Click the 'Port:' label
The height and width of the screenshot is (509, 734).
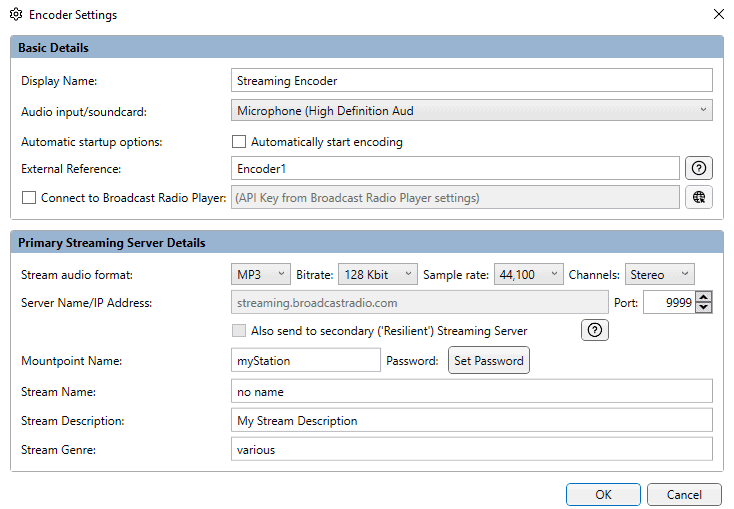(x=626, y=303)
